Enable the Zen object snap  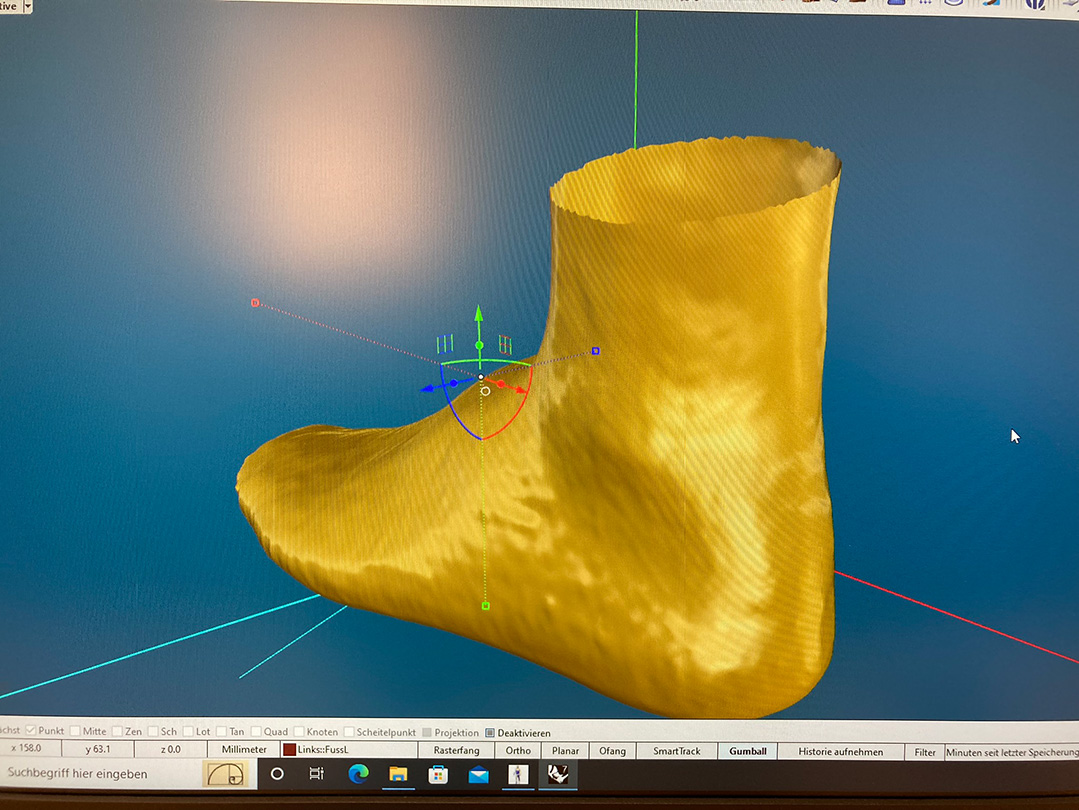118,731
